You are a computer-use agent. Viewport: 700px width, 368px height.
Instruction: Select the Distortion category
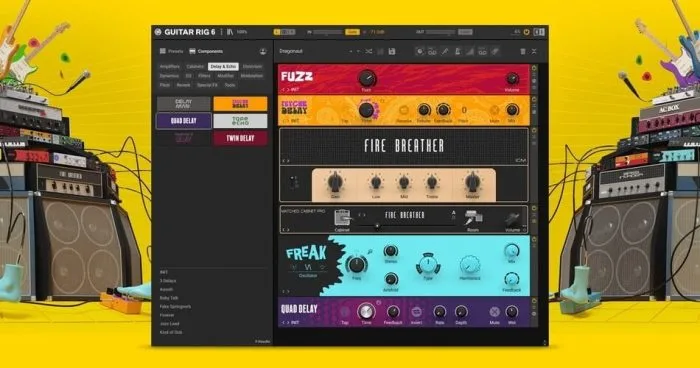[x=252, y=67]
